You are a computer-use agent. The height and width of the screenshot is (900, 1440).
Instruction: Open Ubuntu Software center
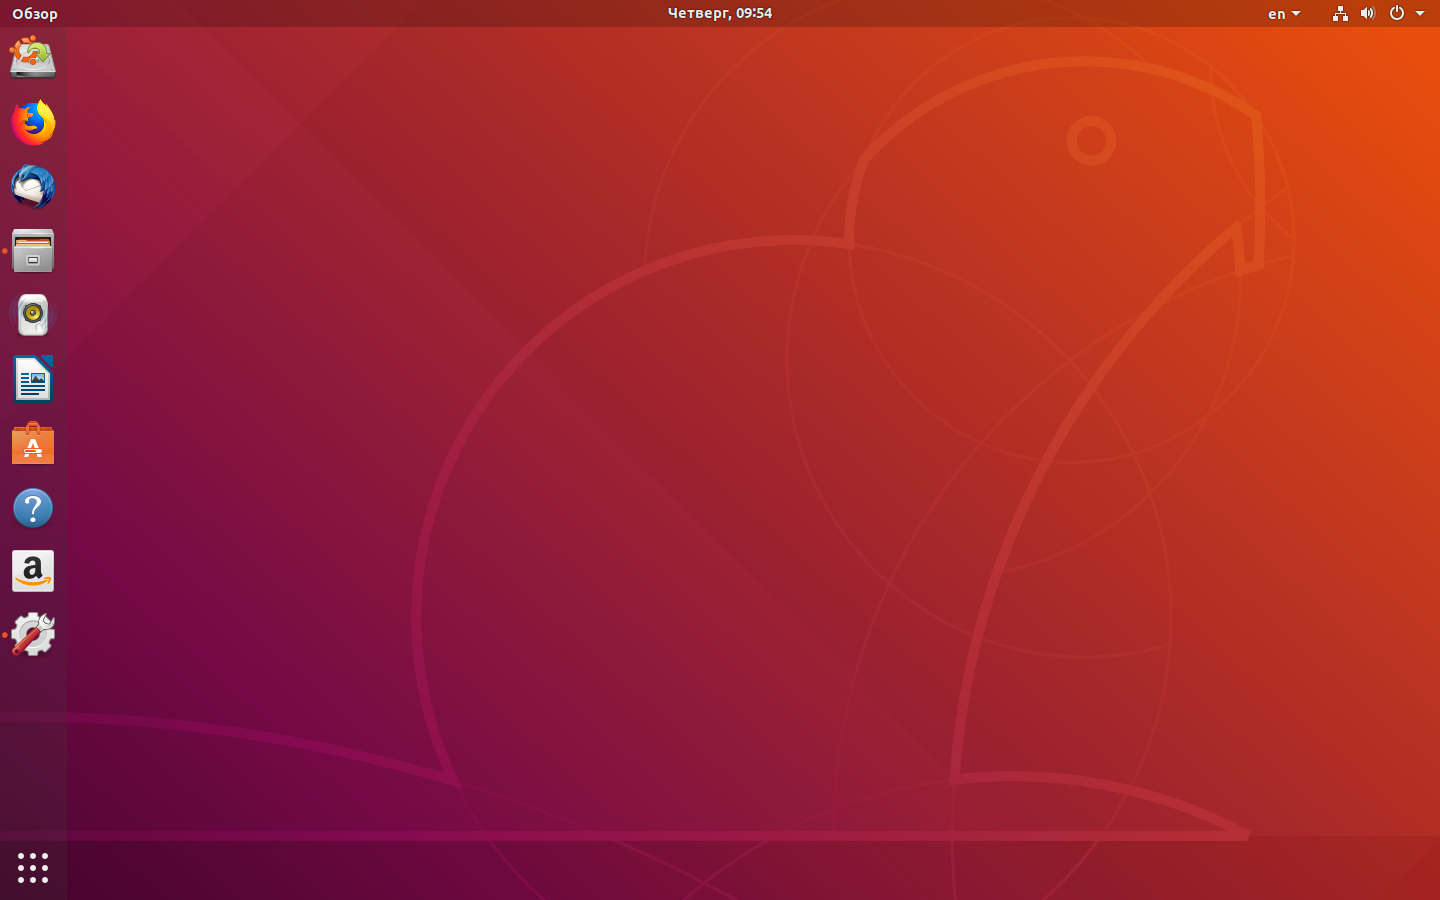33,444
